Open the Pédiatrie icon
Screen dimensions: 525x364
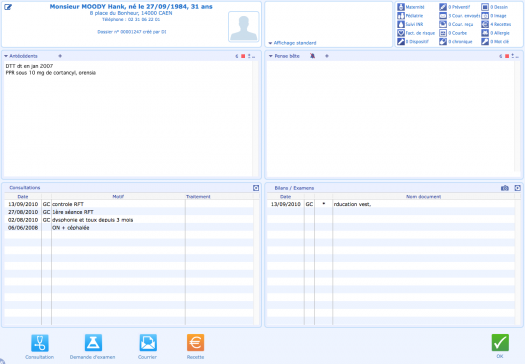(x=401, y=15)
